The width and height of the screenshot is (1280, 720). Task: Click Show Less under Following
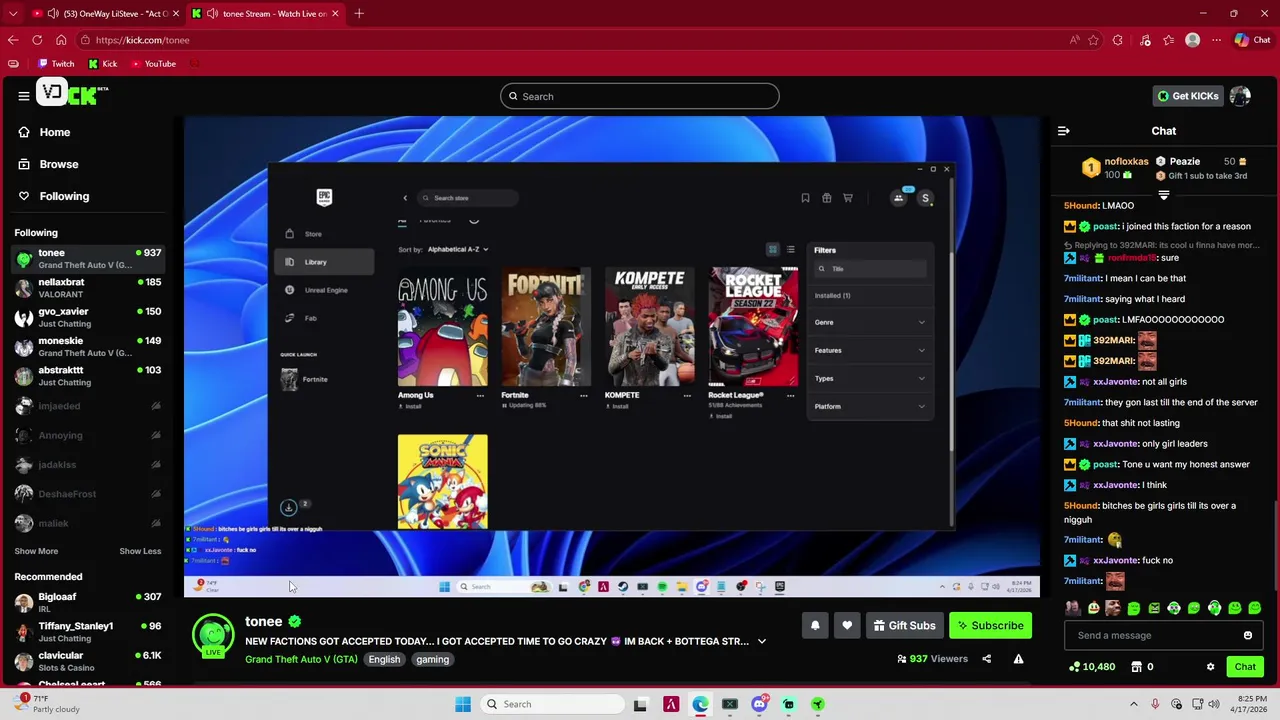click(x=140, y=551)
